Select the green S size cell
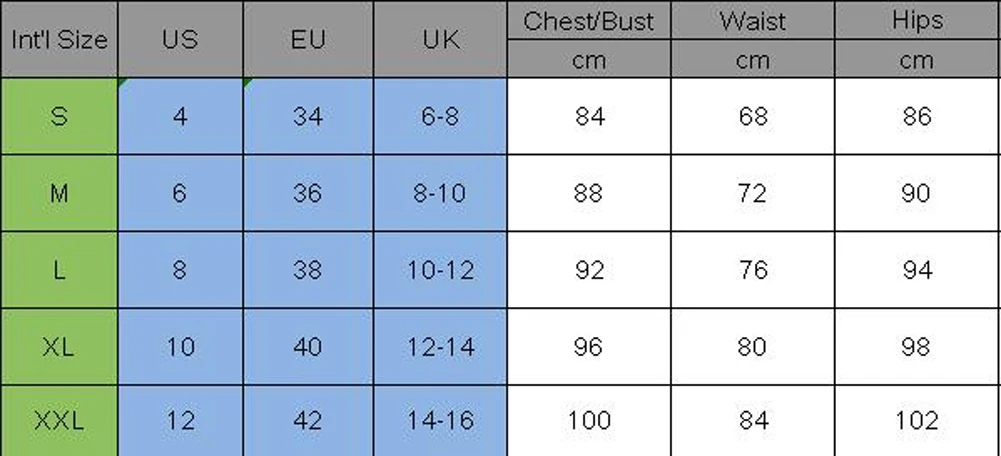Screen dimensions: 1001x456 [59, 116]
